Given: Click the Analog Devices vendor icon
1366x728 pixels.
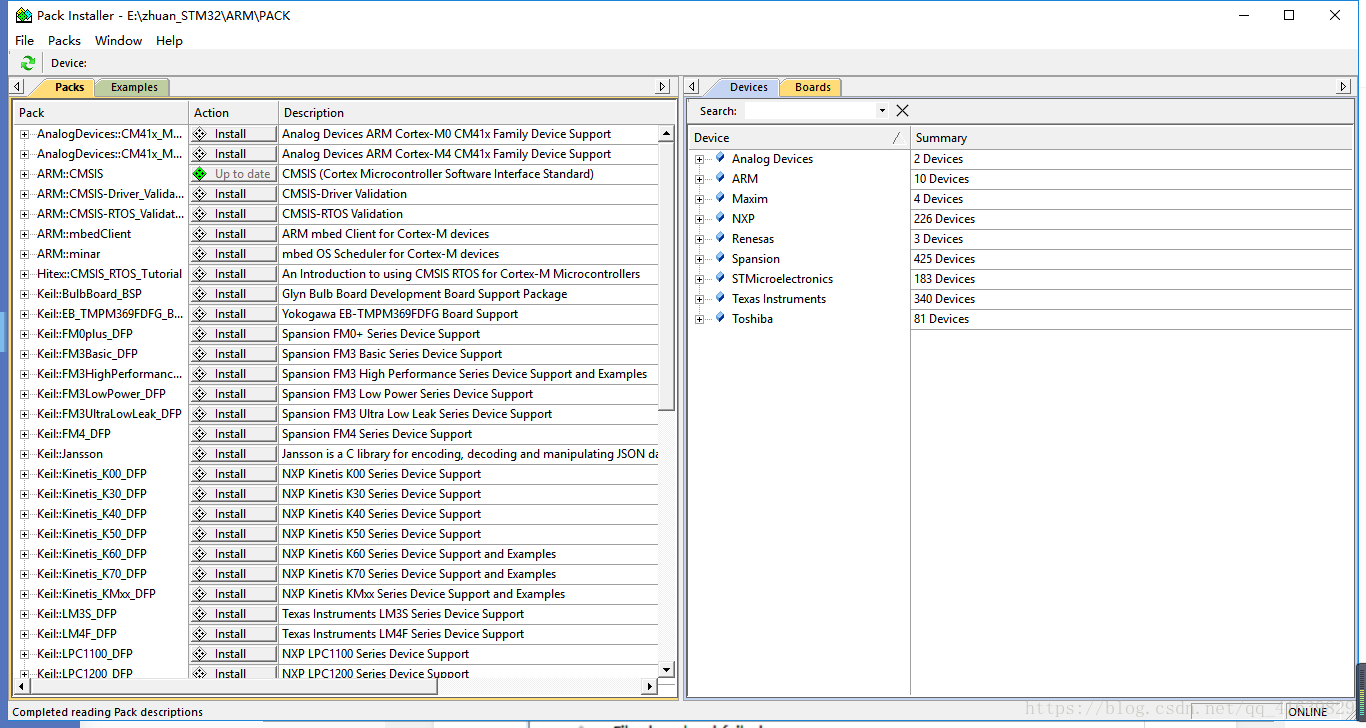Looking at the screenshot, I should pos(720,158).
